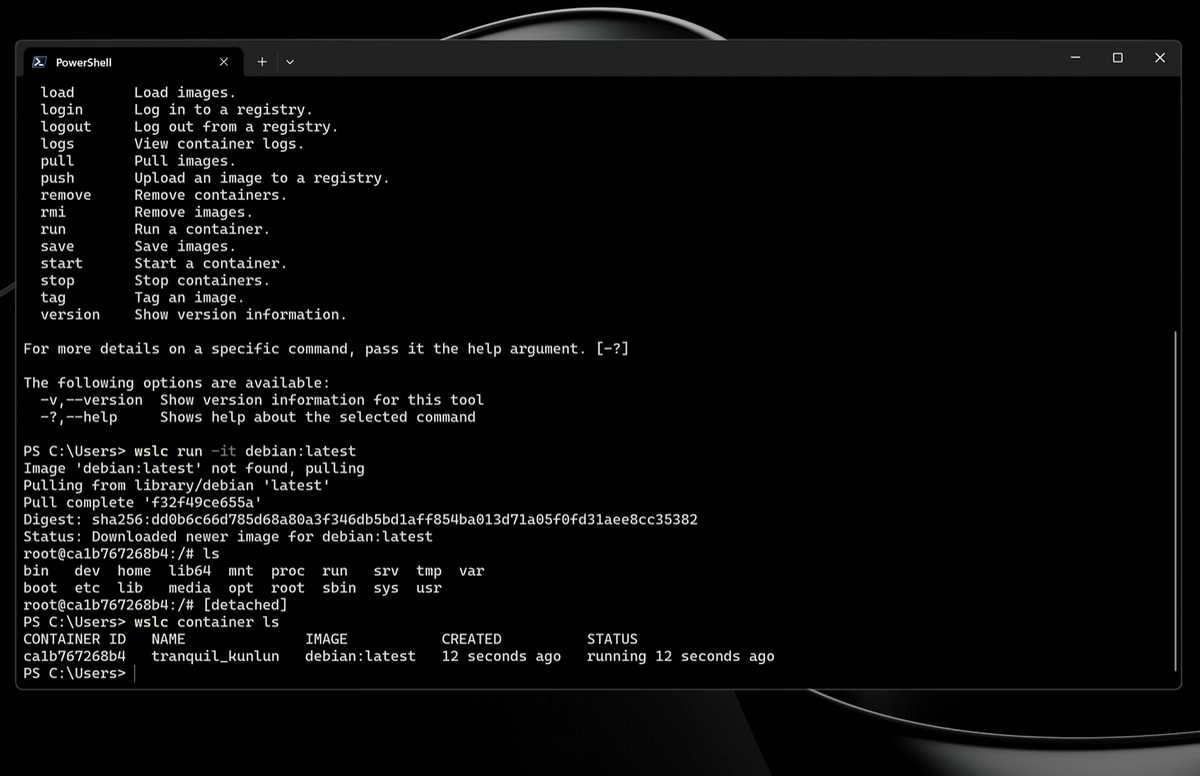Click the 'STATUS' column header
Image resolution: width=1200 pixels, height=776 pixels.
coord(612,639)
